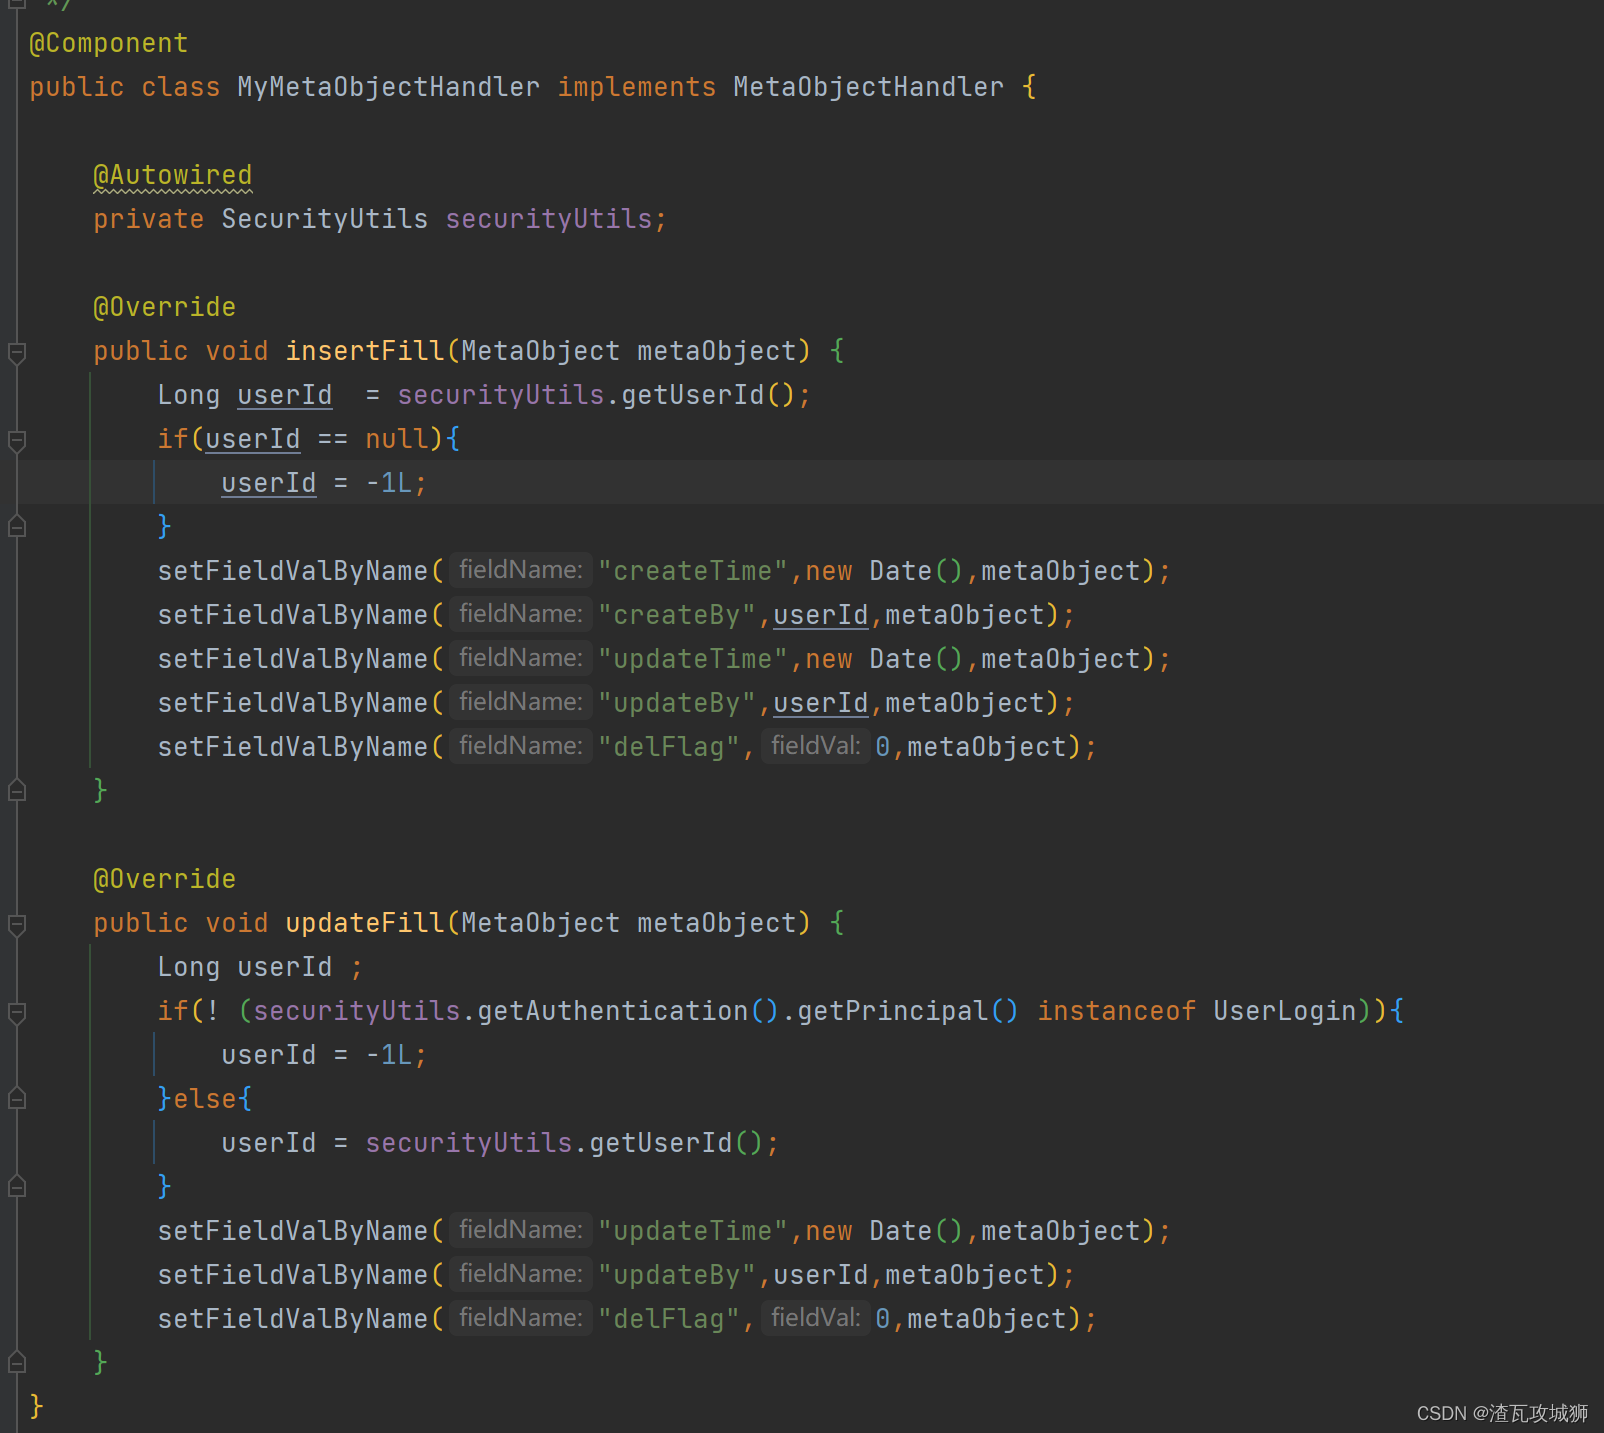Click "updateTime" string in updateFill method
Image resolution: width=1604 pixels, height=1433 pixels.
692,1231
